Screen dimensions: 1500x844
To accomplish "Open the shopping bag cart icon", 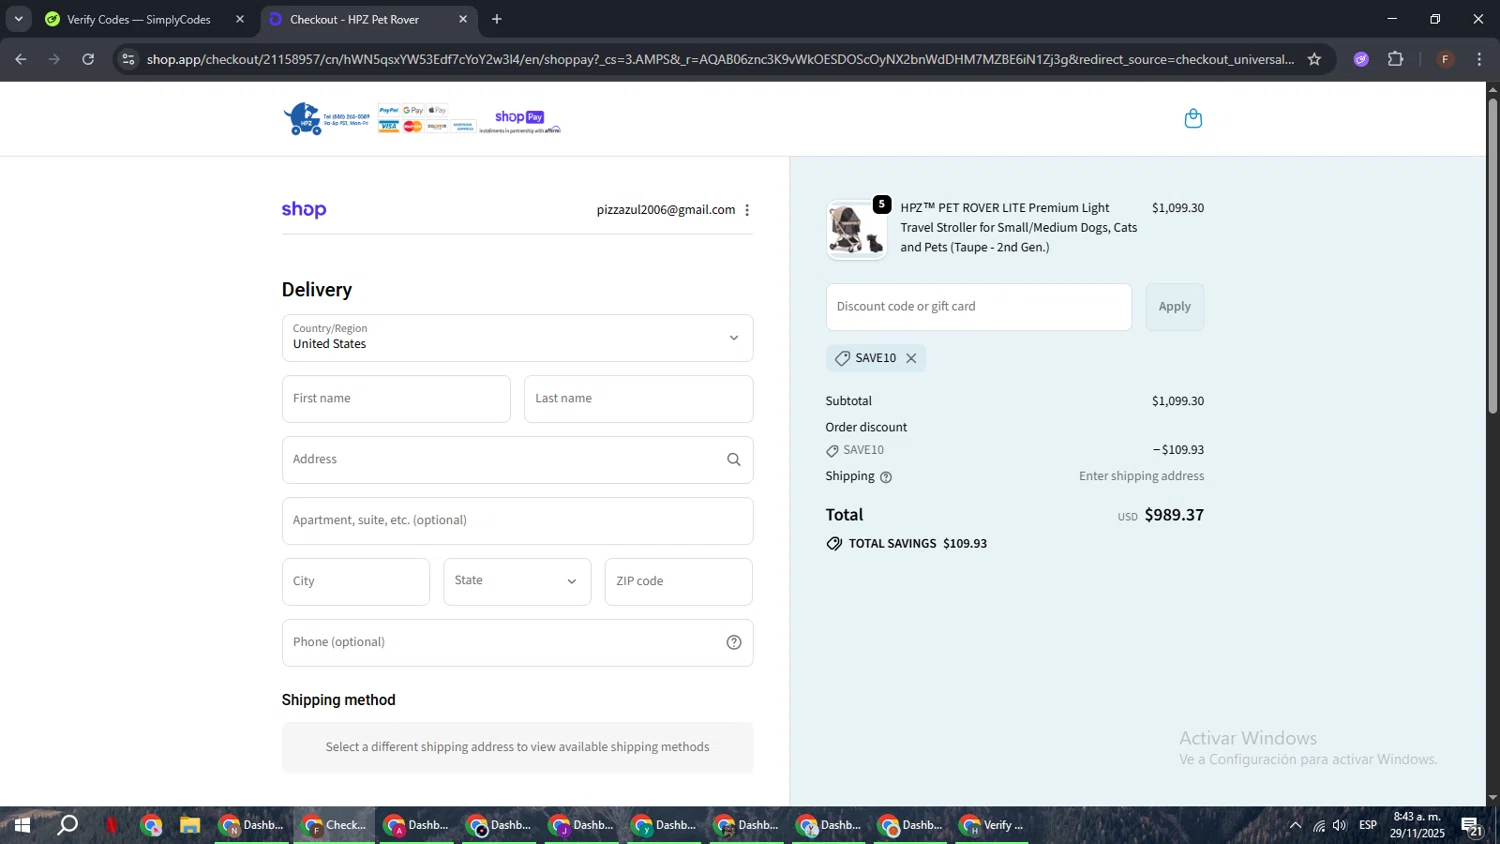I will coord(1193,119).
